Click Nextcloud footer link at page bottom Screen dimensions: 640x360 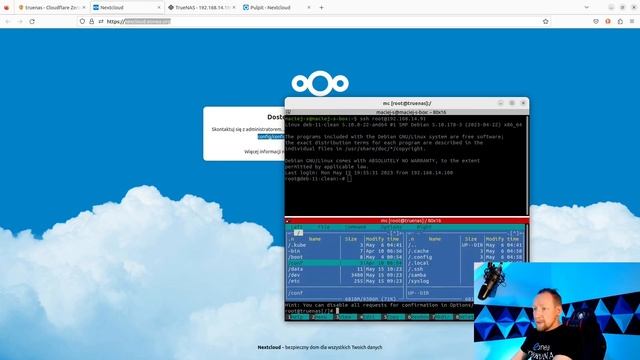269,347
